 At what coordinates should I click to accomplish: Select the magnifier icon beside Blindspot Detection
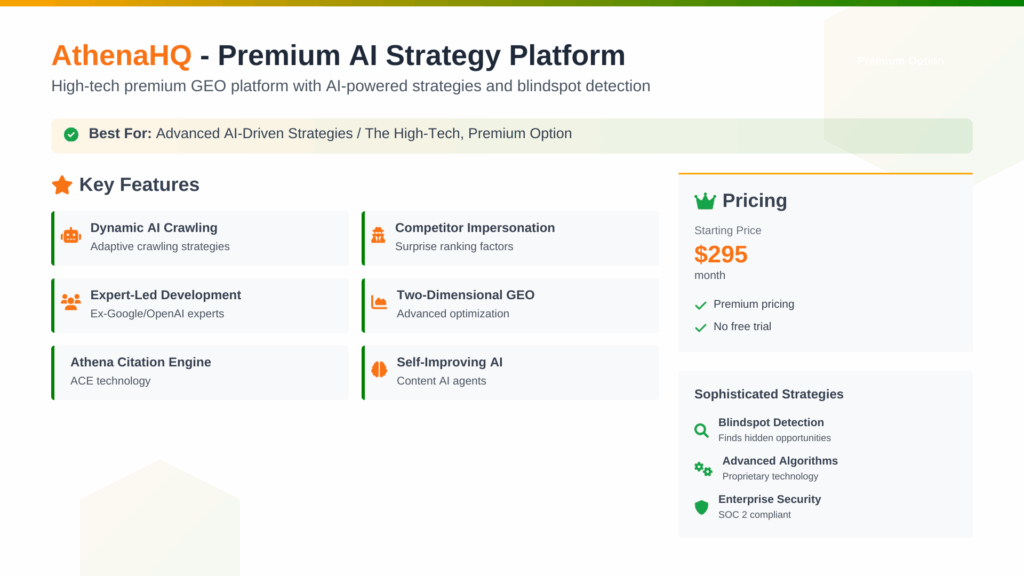pyautogui.click(x=701, y=430)
